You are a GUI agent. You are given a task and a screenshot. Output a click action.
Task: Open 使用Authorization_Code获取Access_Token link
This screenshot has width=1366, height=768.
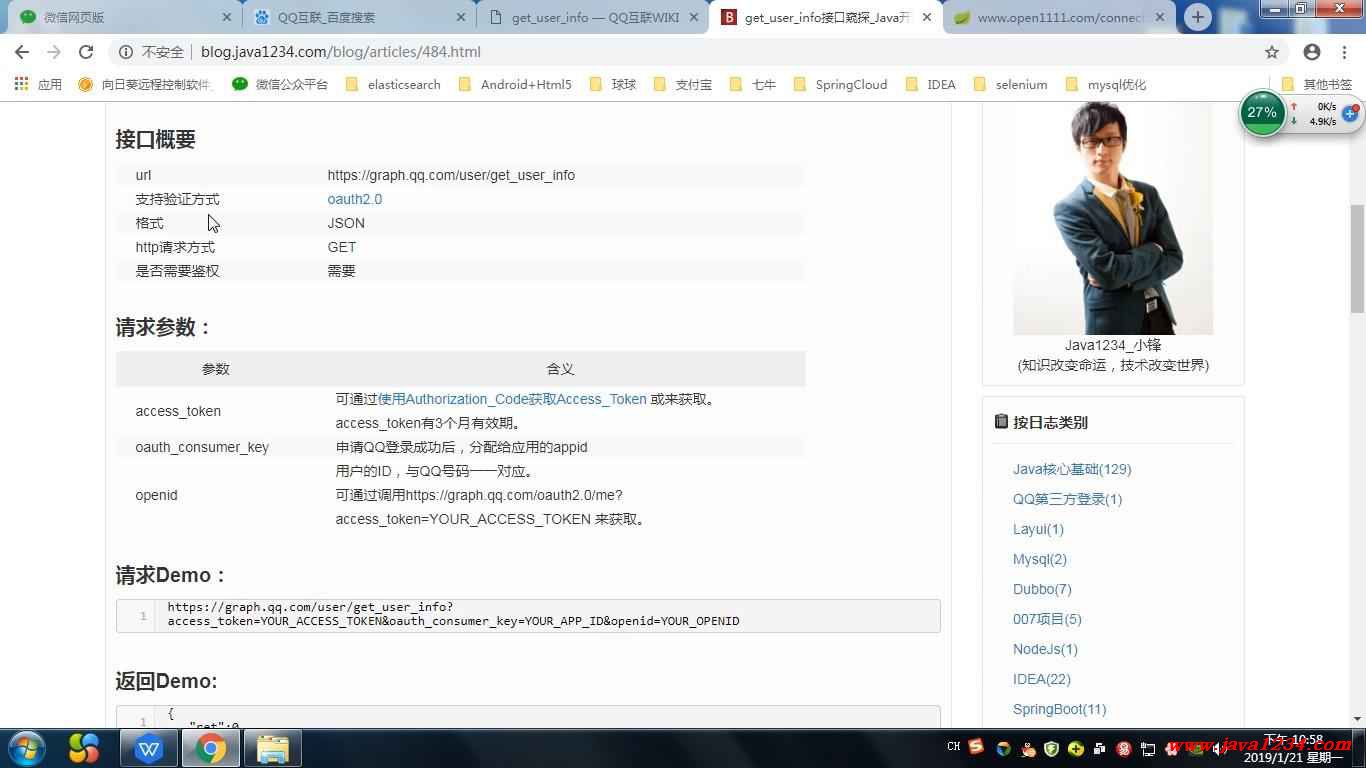tap(512, 399)
